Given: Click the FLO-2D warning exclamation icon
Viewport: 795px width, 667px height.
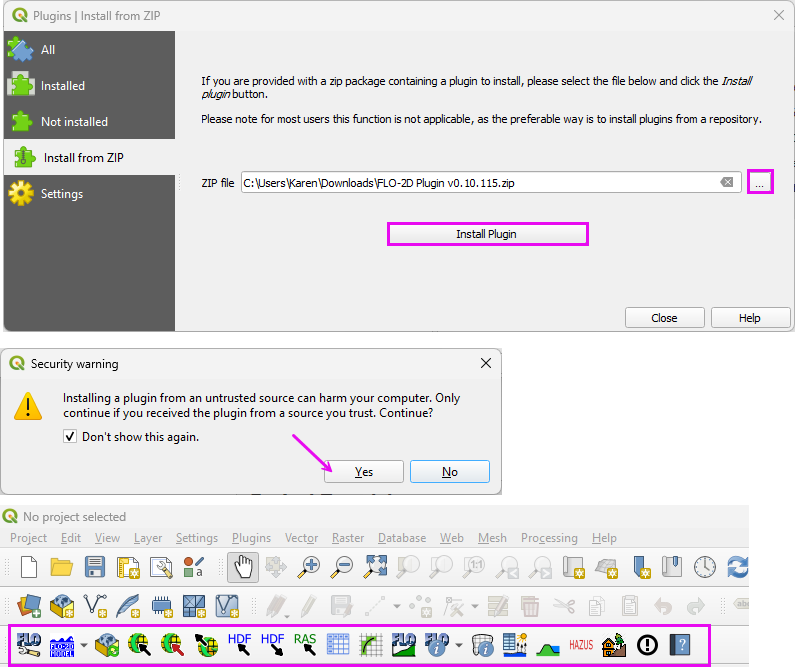Looking at the screenshot, I should [647, 645].
